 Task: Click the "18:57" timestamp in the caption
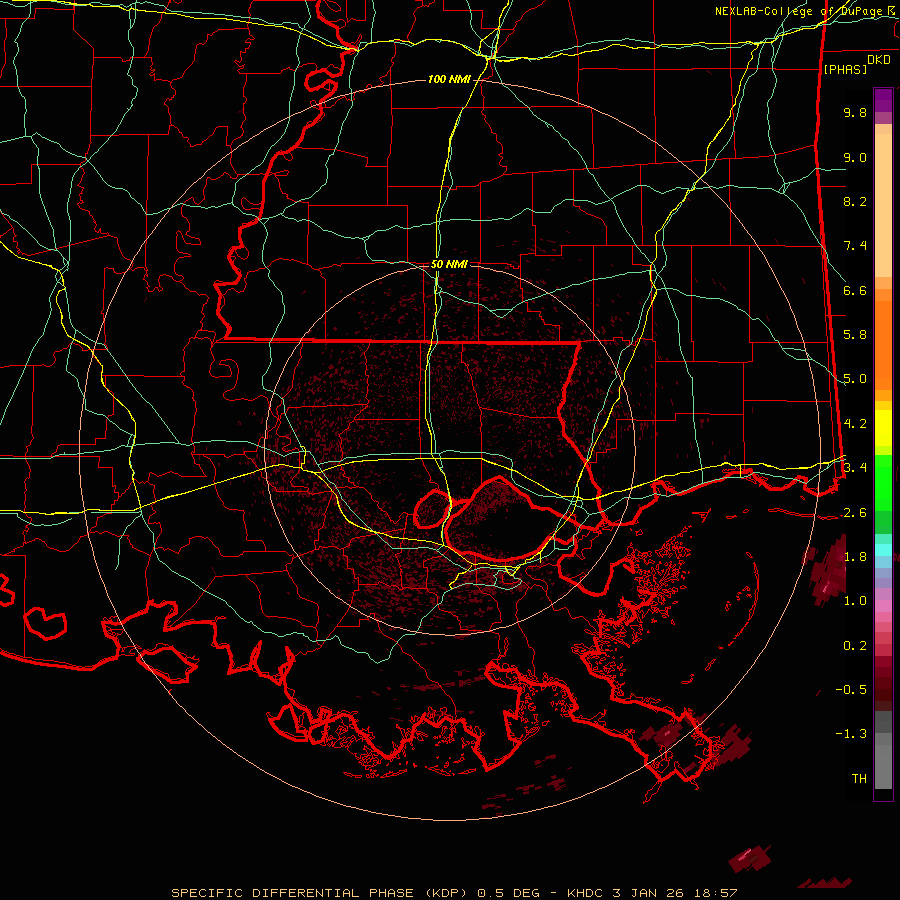[715, 893]
